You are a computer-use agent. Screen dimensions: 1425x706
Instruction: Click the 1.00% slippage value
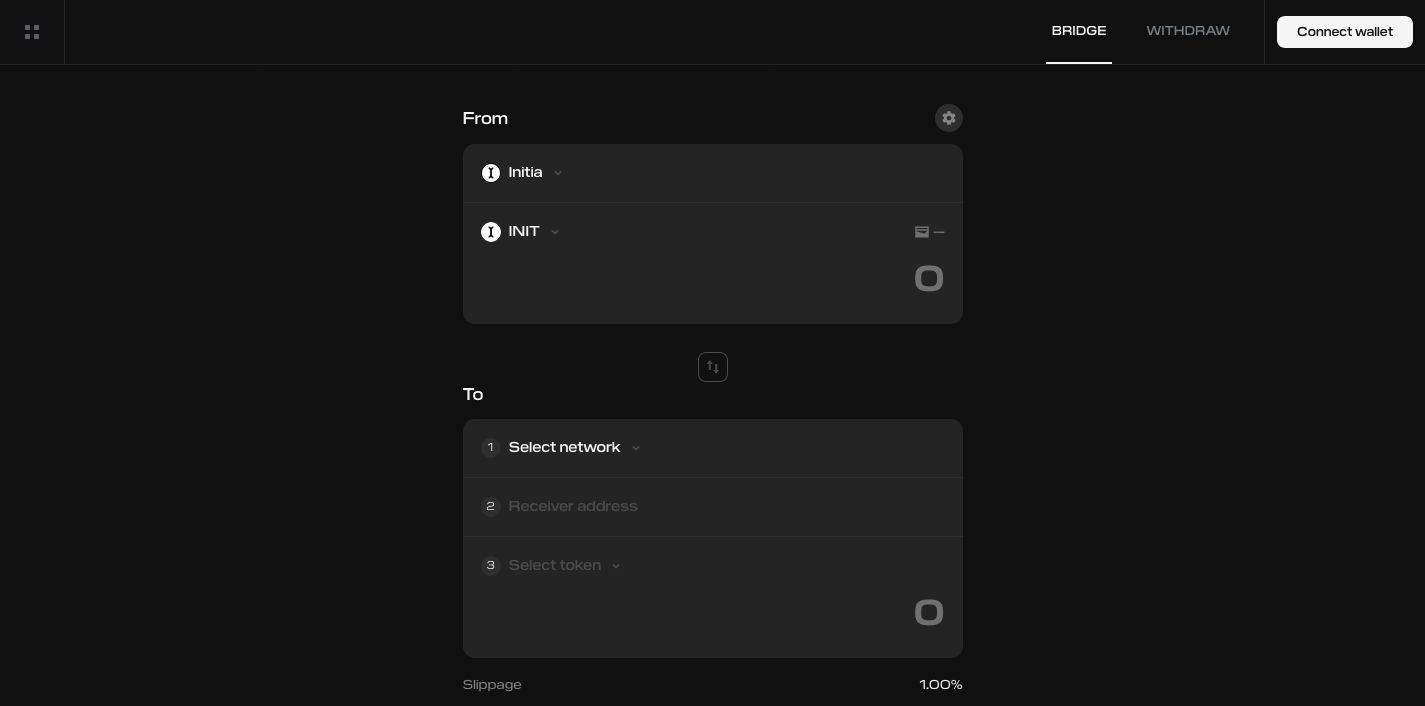[x=940, y=685]
